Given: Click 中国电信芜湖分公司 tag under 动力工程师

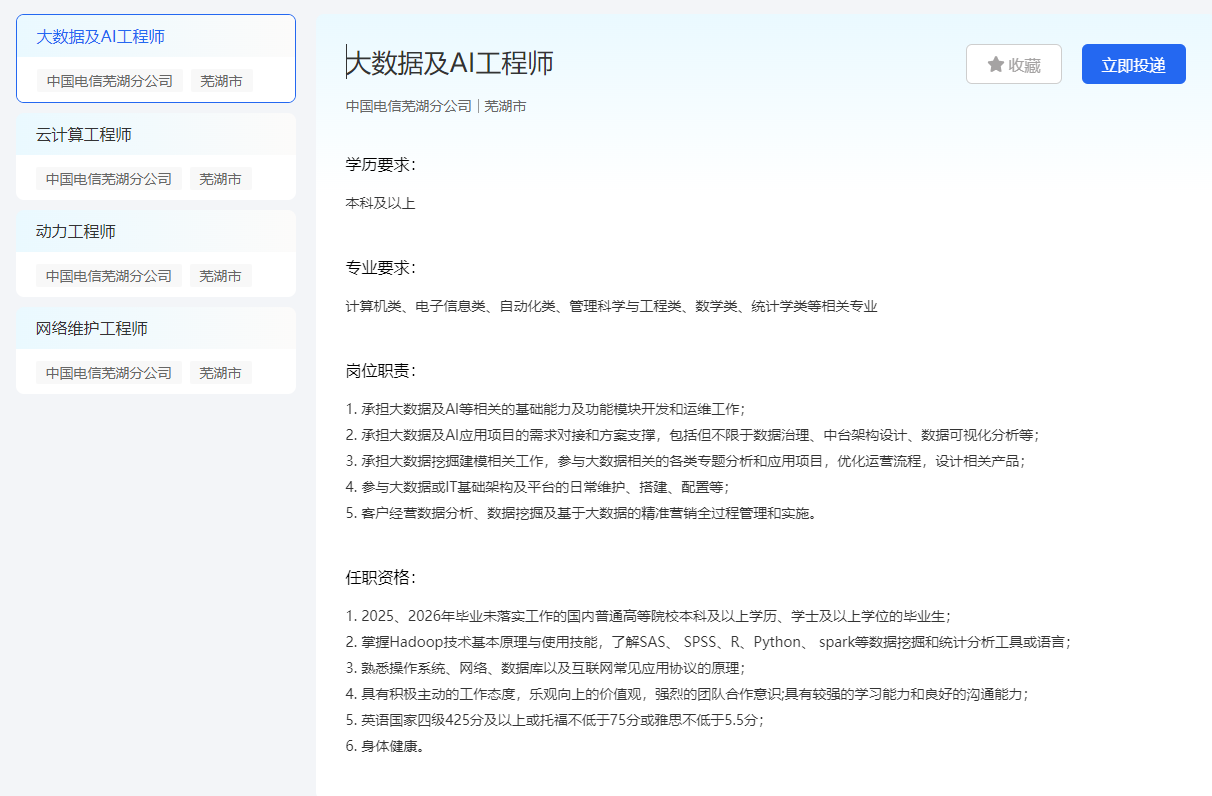Looking at the screenshot, I should 107,275.
